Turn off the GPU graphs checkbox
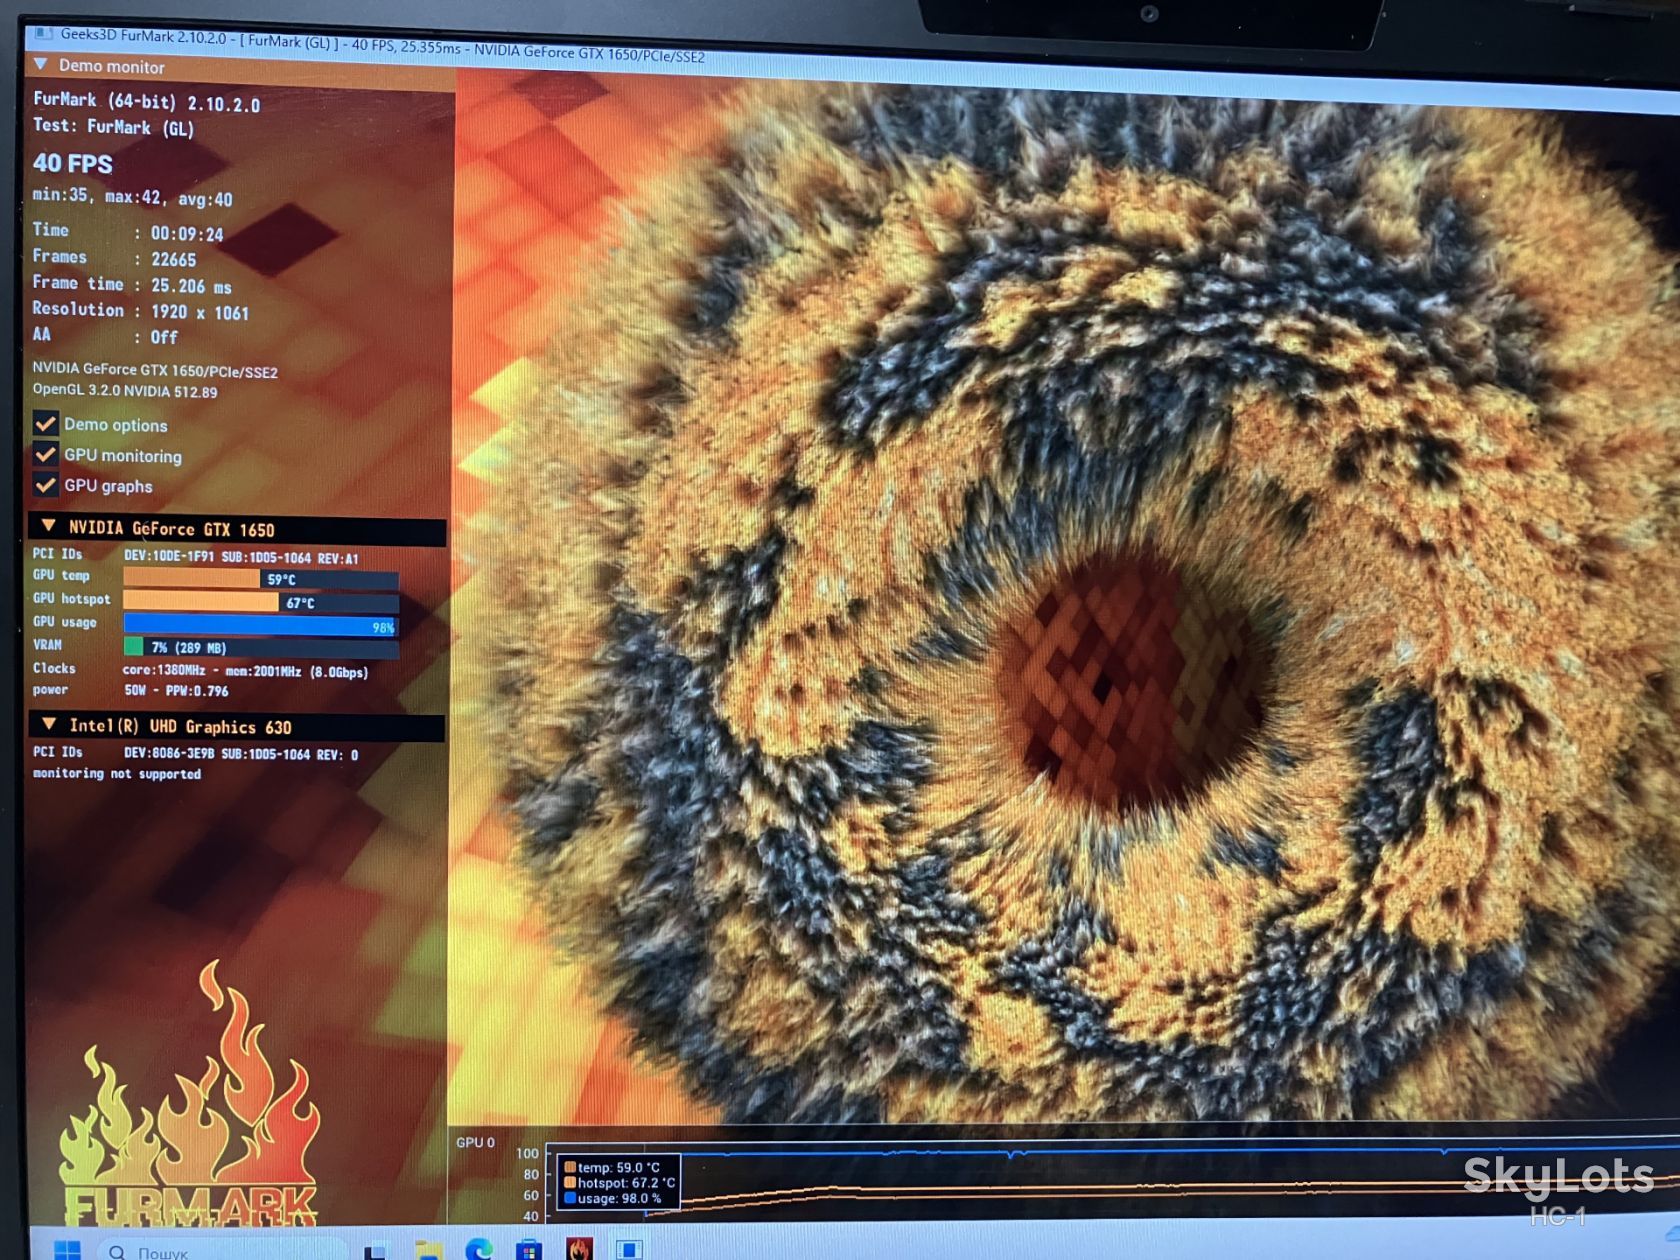 click(45, 485)
